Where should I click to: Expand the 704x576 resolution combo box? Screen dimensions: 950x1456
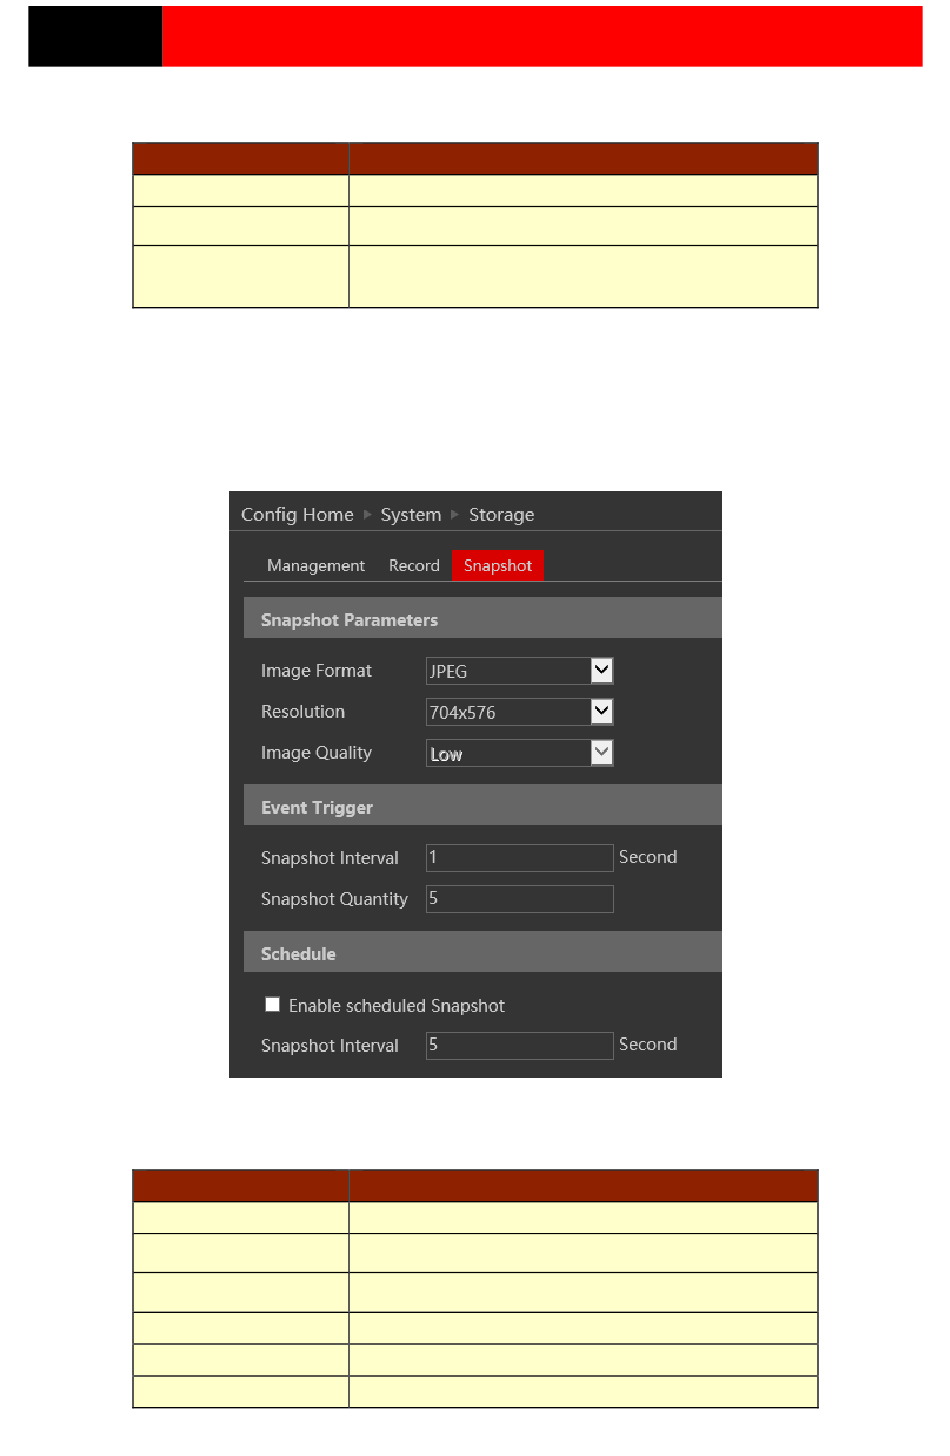[x=508, y=712]
